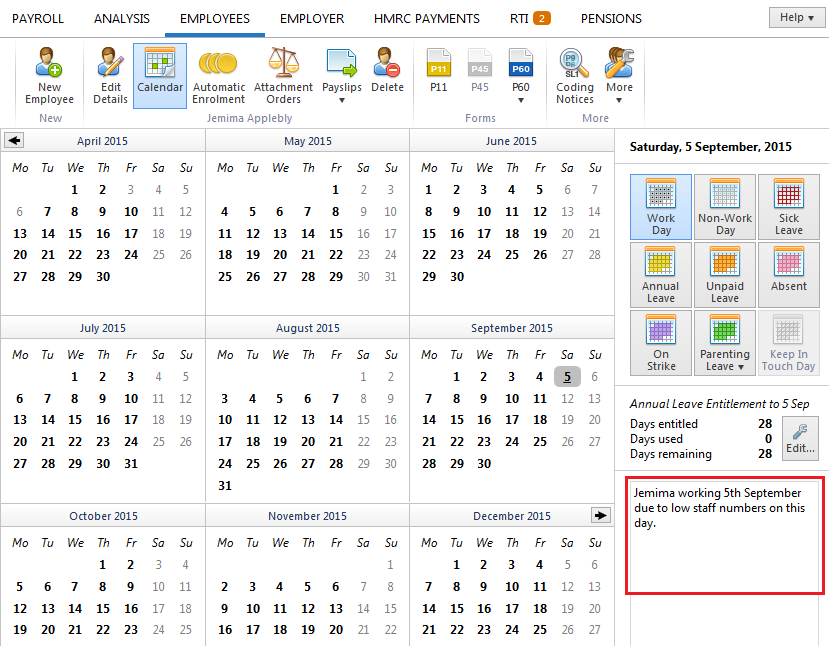Click Days remaining value 28

pos(765,454)
